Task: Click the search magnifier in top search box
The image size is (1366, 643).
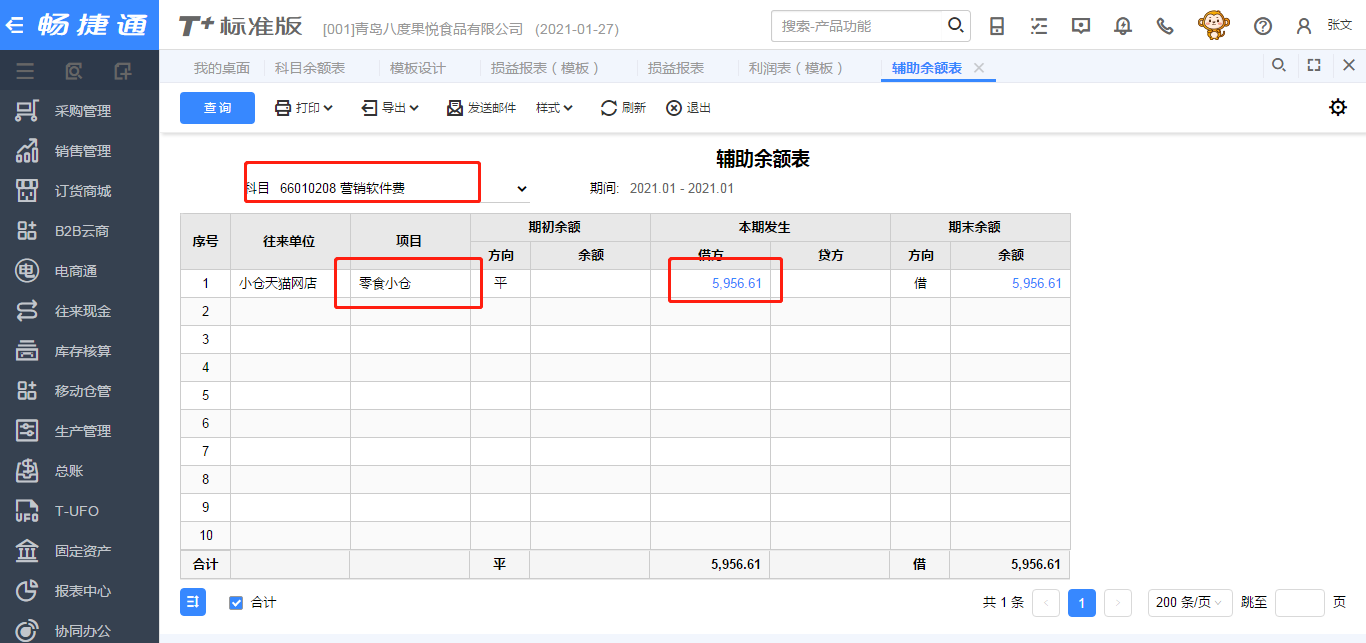Action: 955,25
